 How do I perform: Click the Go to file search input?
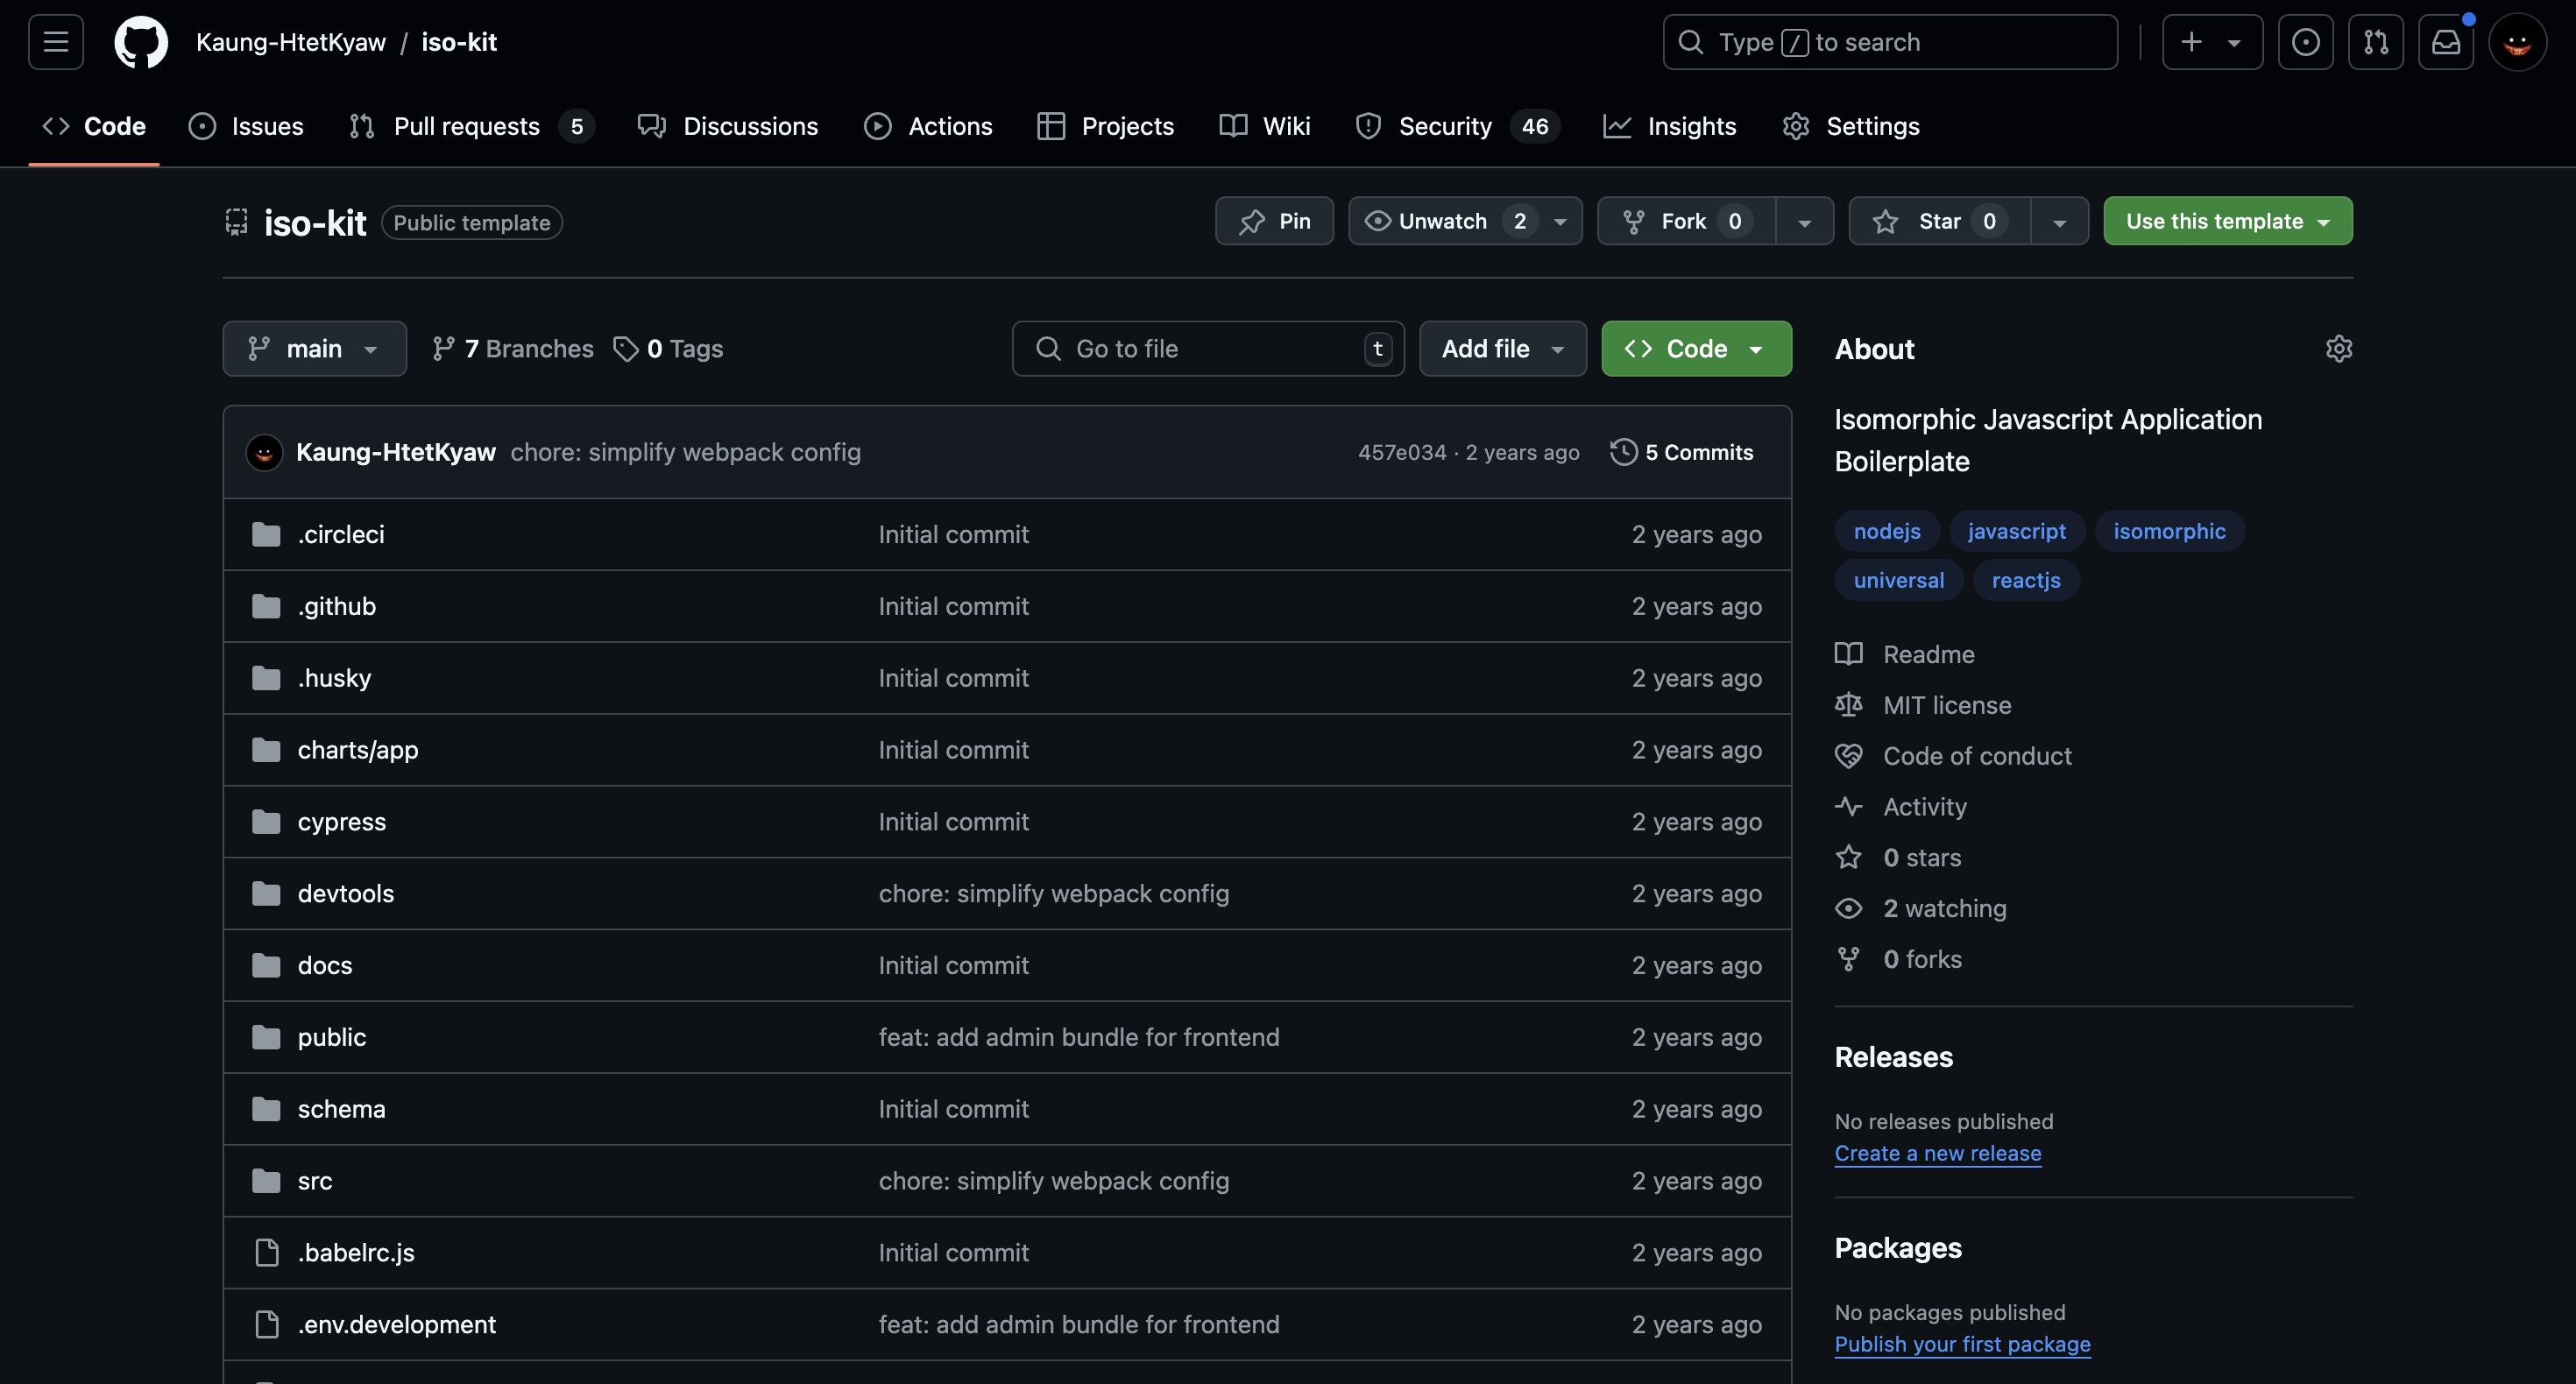point(1209,348)
